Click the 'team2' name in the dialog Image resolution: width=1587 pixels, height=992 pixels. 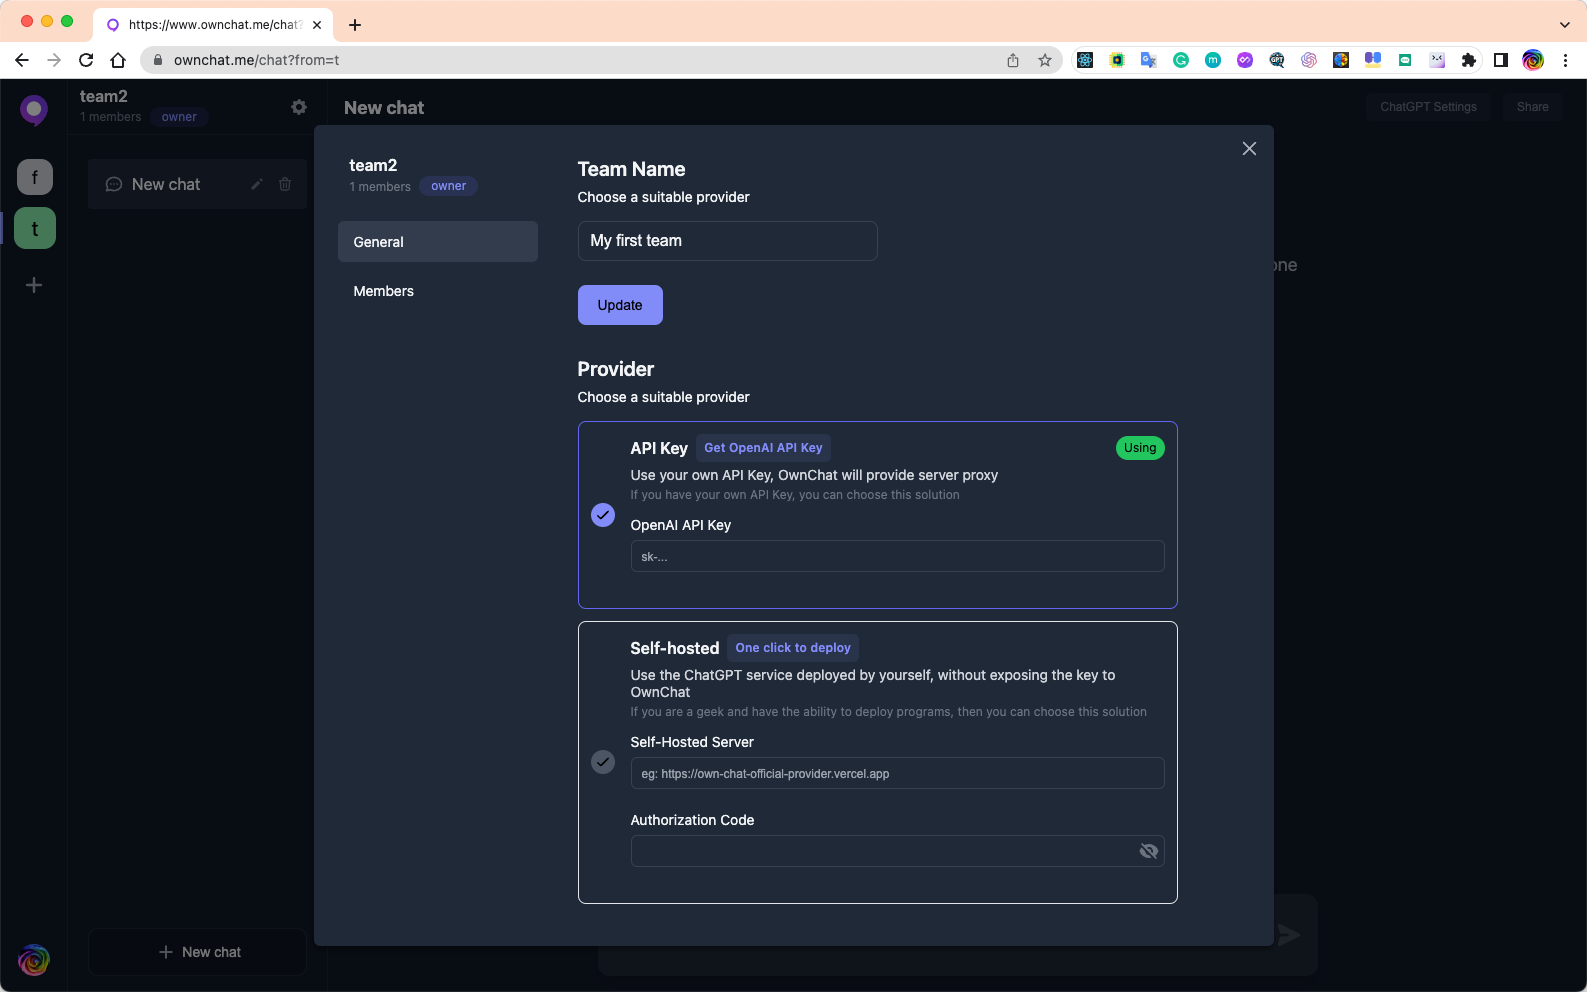click(373, 165)
